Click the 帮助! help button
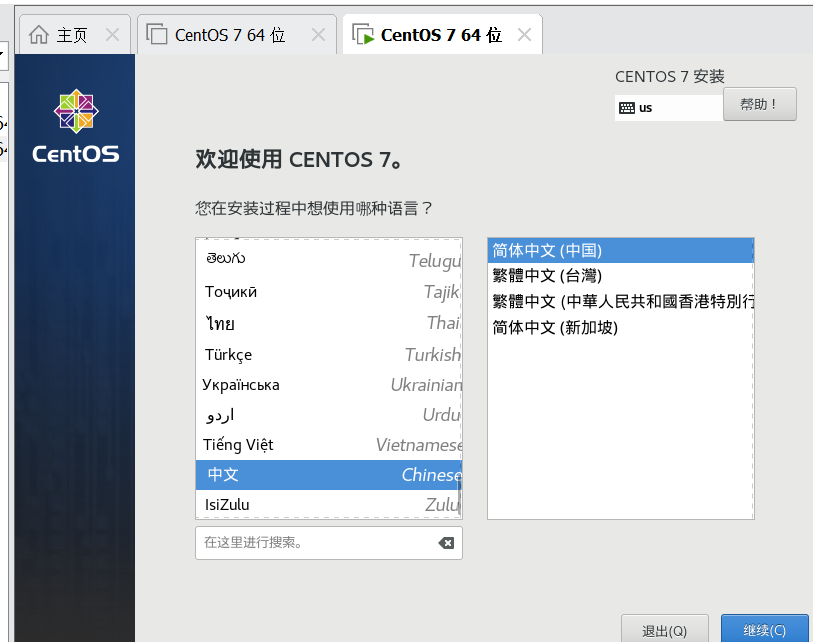This screenshot has height=642, width=813. tap(760, 104)
